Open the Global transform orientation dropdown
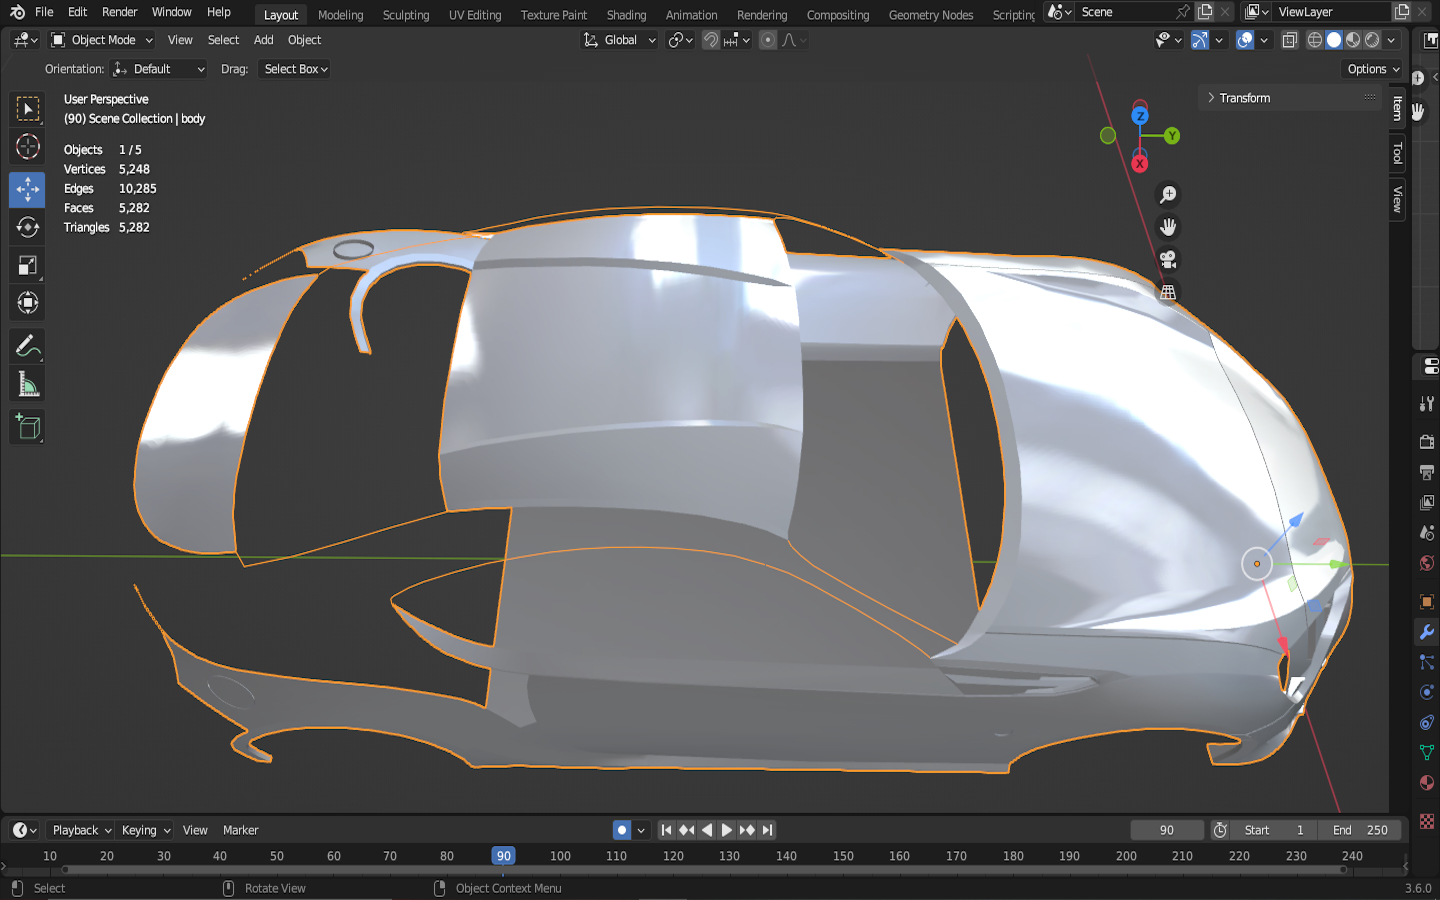This screenshot has width=1440, height=900. coord(620,40)
